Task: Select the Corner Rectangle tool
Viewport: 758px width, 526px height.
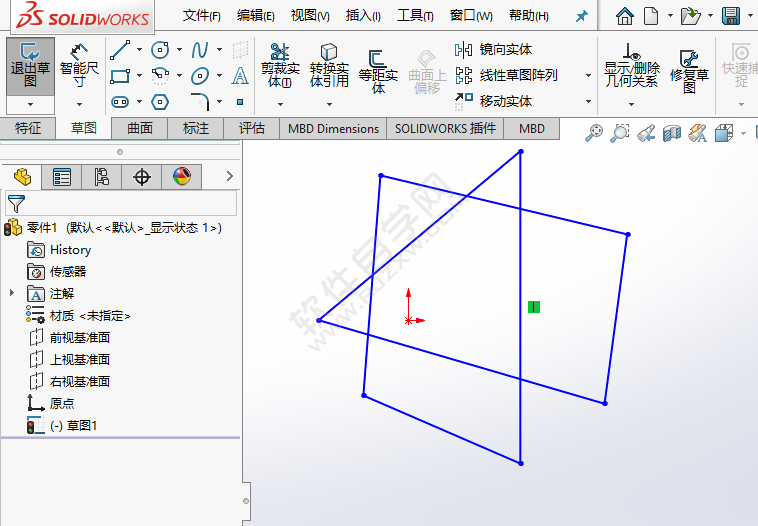Action: 120,76
